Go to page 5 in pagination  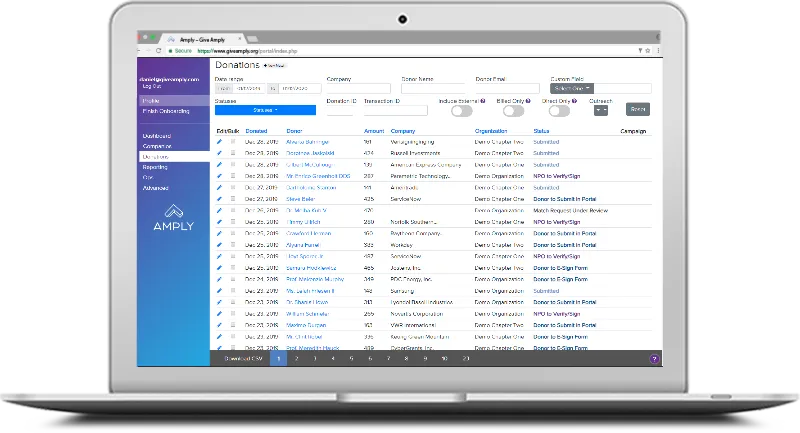(x=351, y=359)
